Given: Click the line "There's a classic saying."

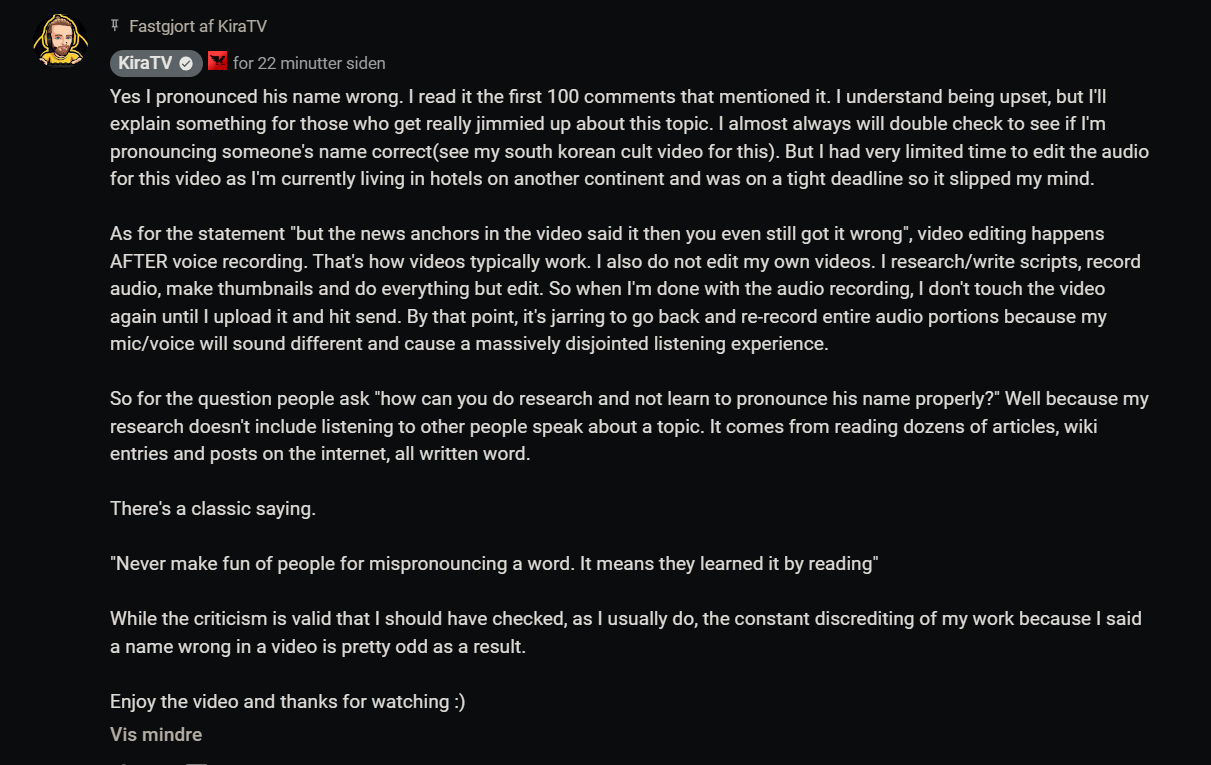Looking at the screenshot, I should pos(213,508).
